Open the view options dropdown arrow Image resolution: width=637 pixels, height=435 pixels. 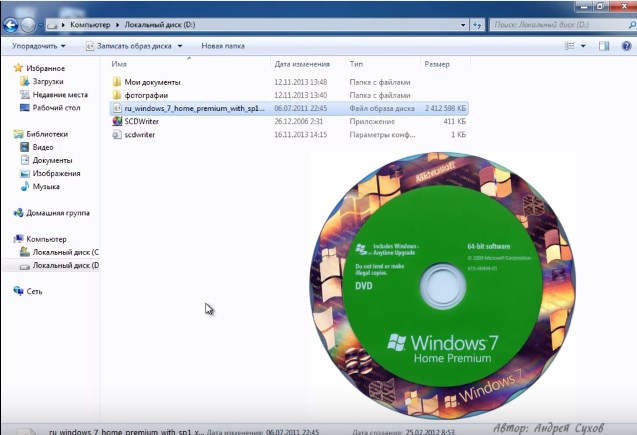(x=583, y=46)
